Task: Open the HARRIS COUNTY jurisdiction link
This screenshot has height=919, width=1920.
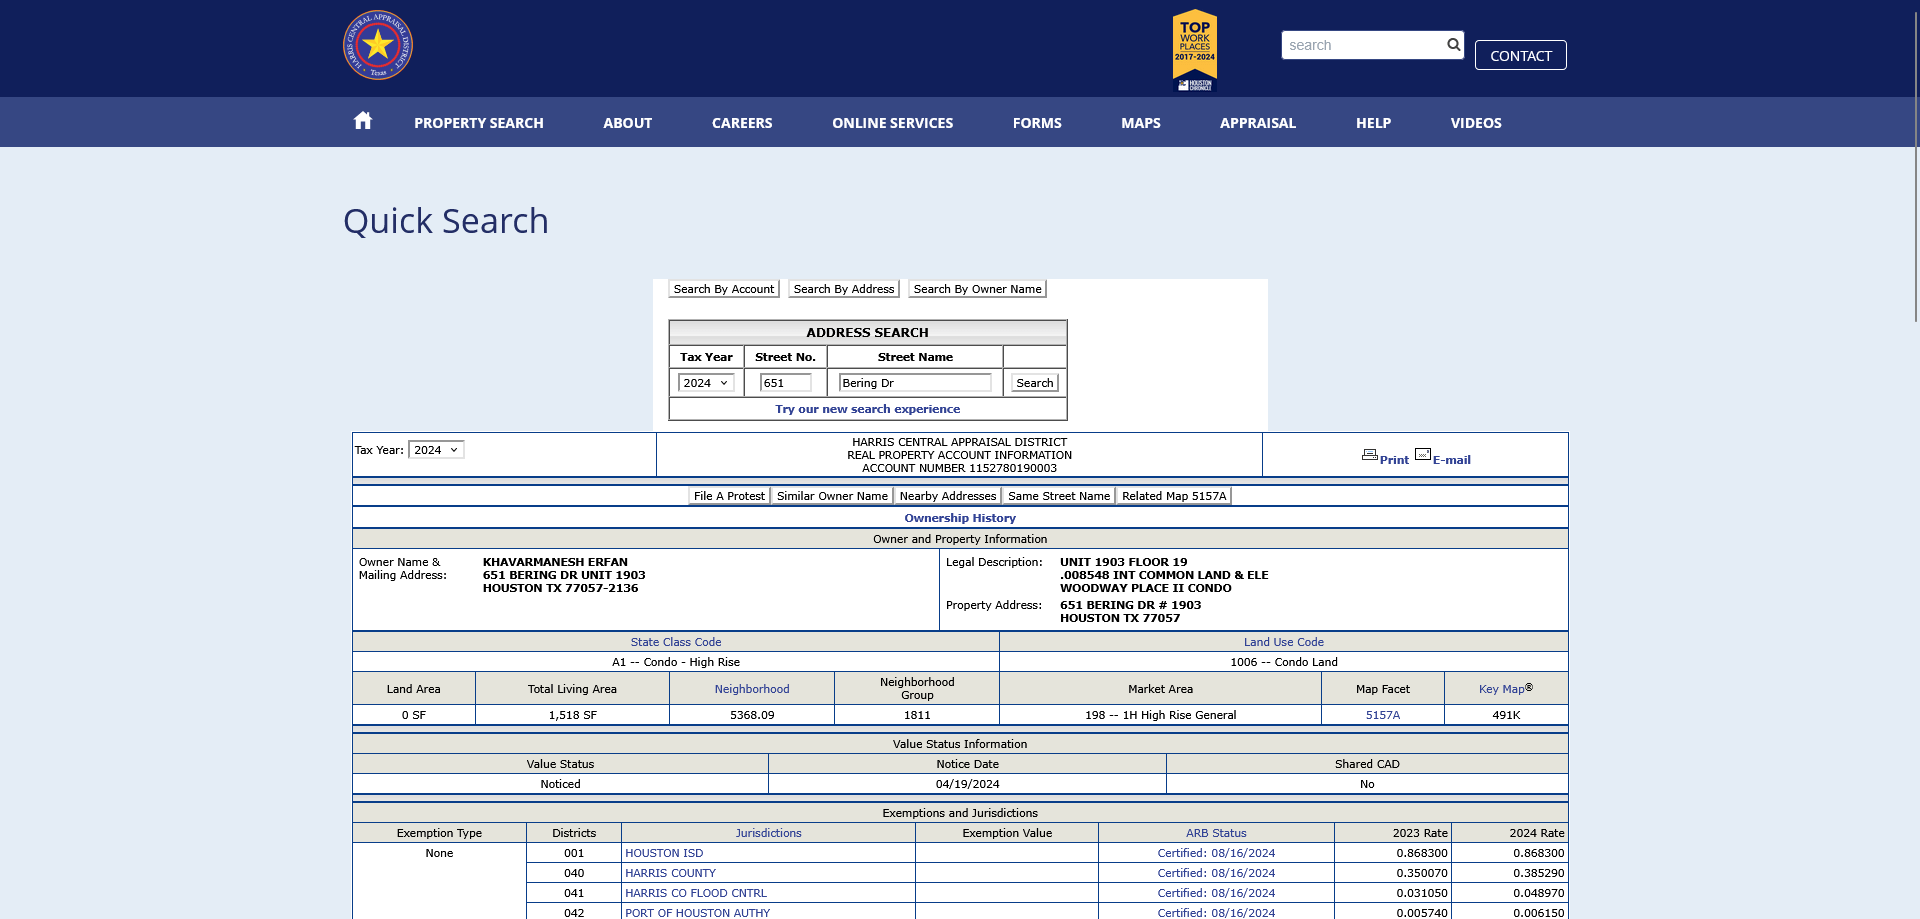Action: click(x=670, y=873)
